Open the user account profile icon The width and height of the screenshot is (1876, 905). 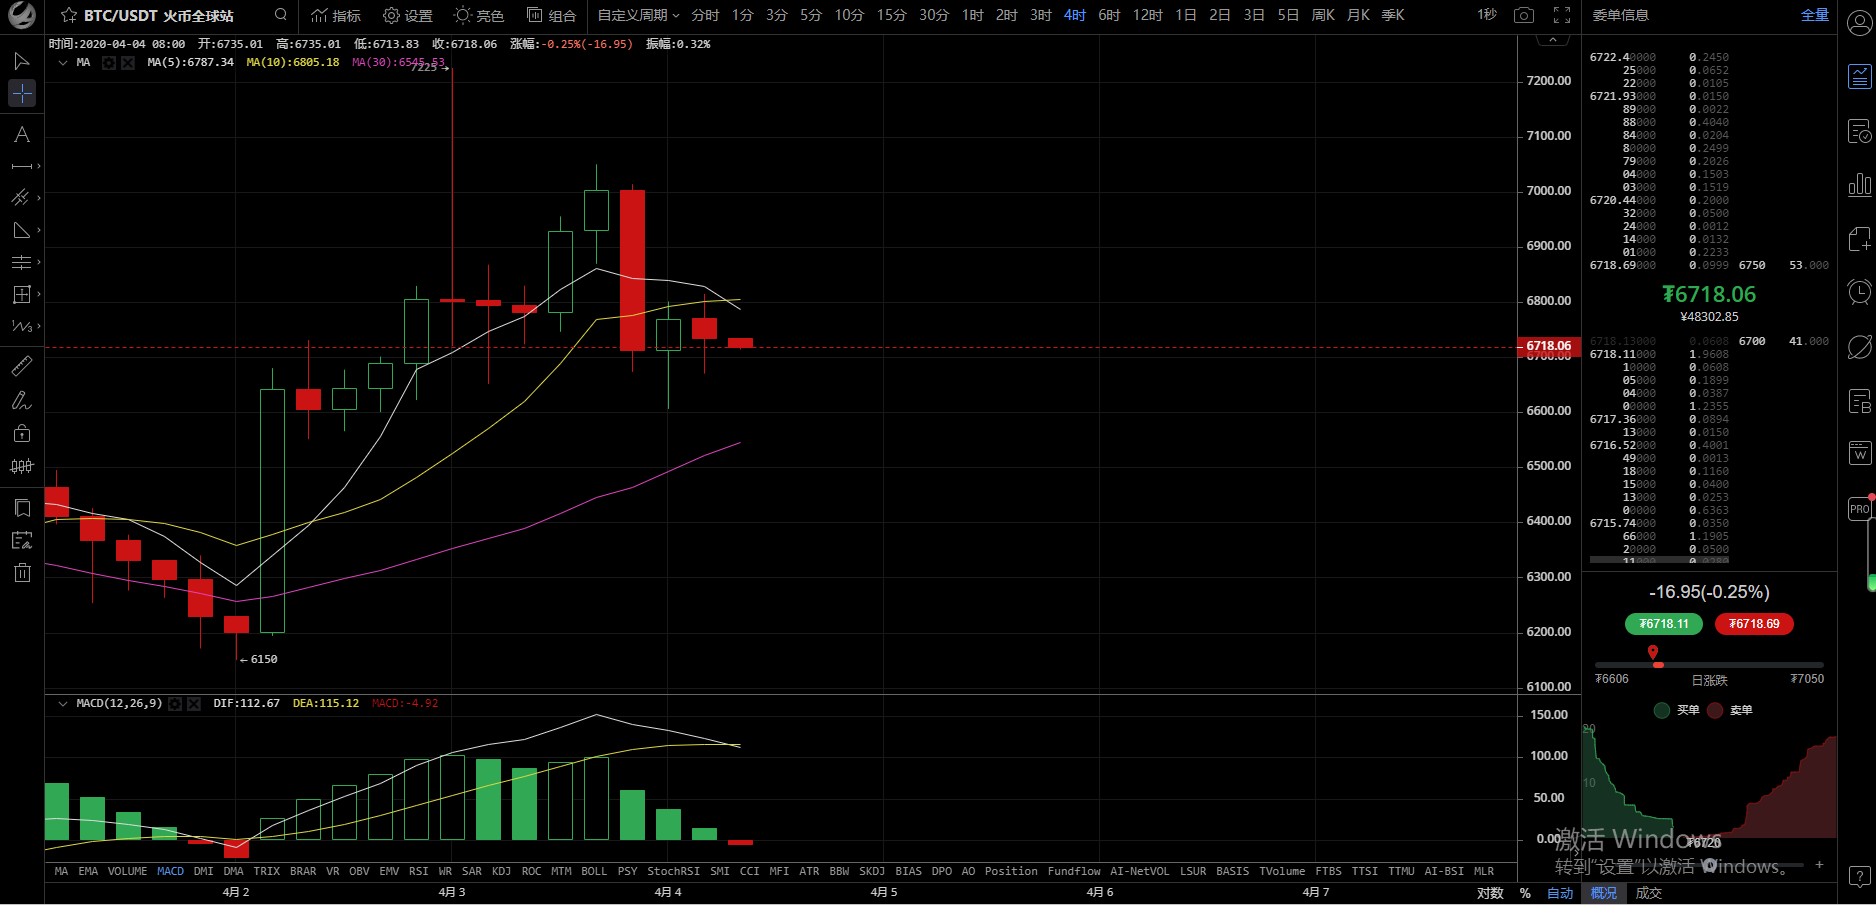click(x=1859, y=24)
